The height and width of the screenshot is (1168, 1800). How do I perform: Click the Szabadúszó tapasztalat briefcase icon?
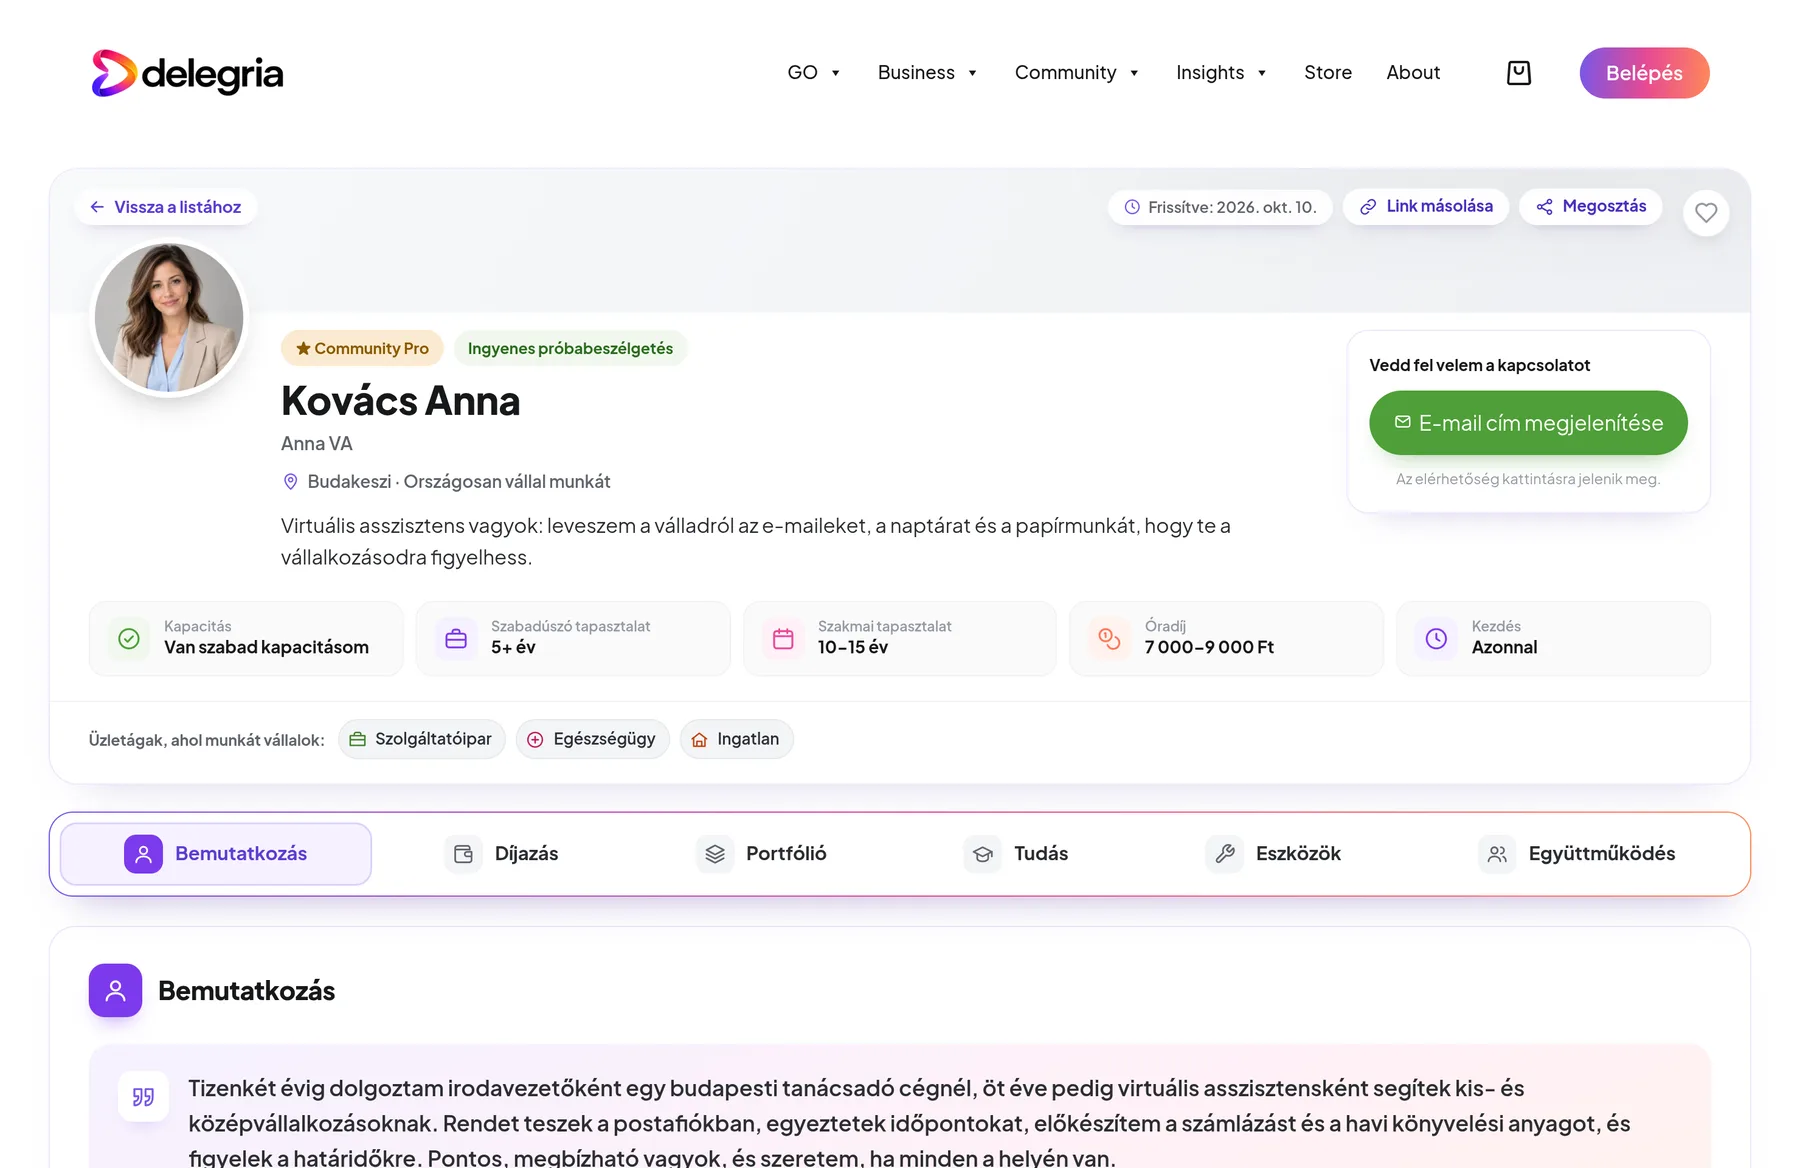pos(456,638)
